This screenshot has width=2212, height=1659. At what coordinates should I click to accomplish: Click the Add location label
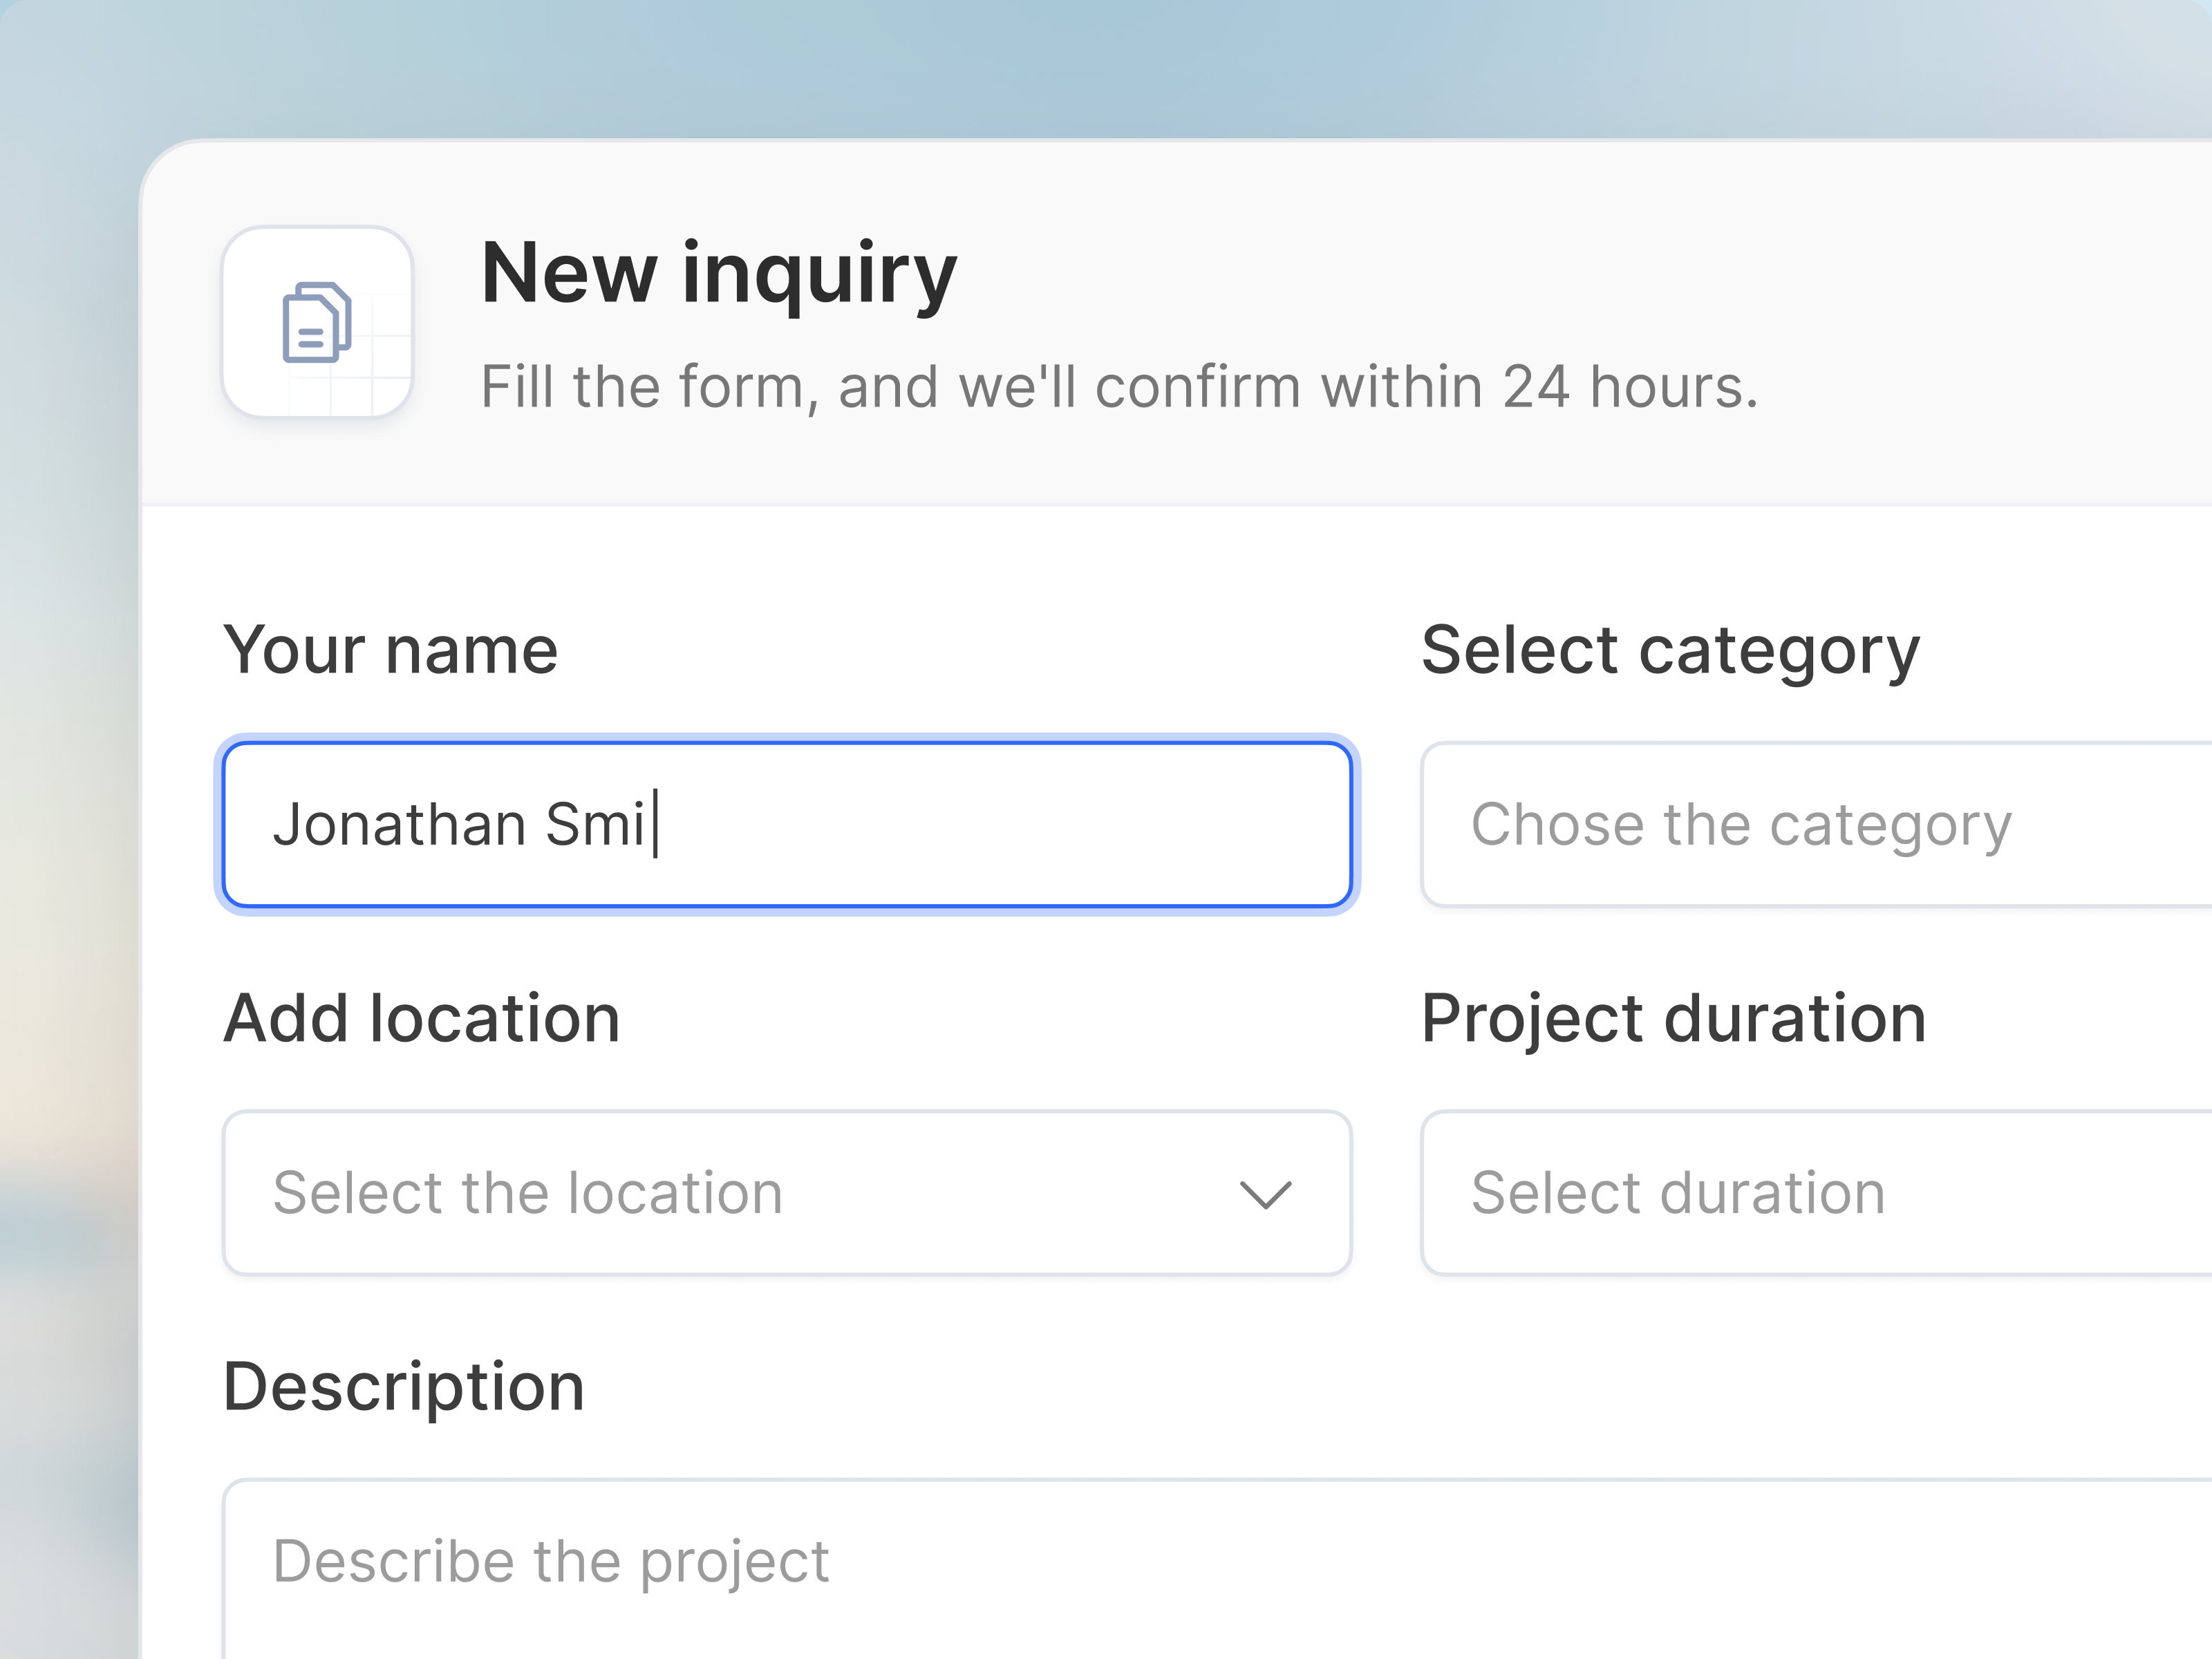point(422,1019)
